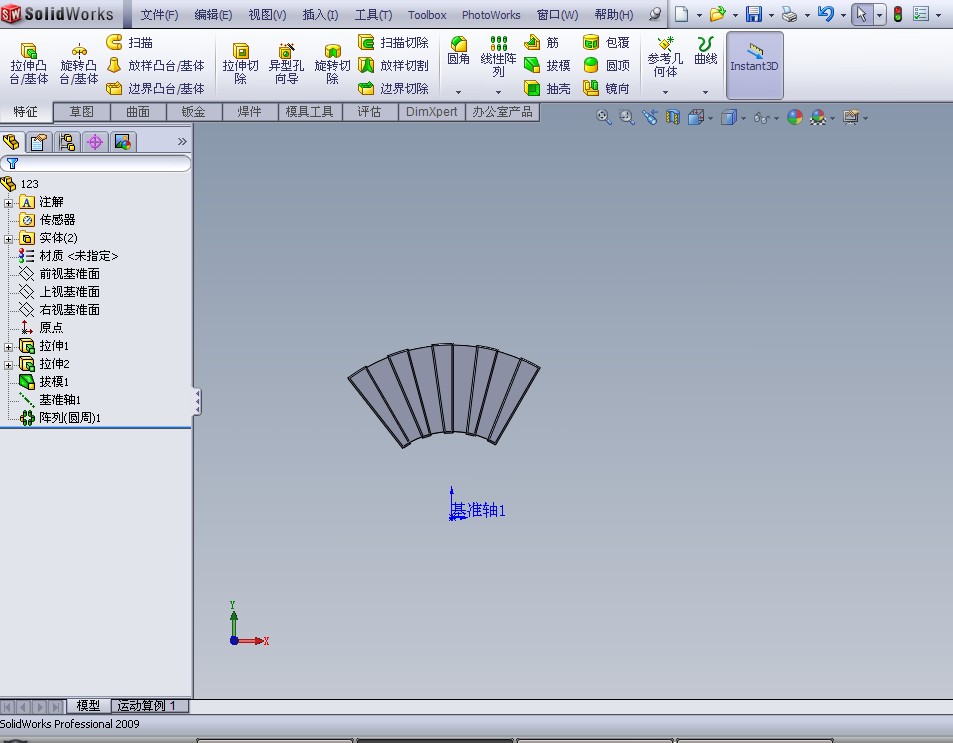
Task: Switch to the 运动算例 1 tab
Action: coord(150,705)
